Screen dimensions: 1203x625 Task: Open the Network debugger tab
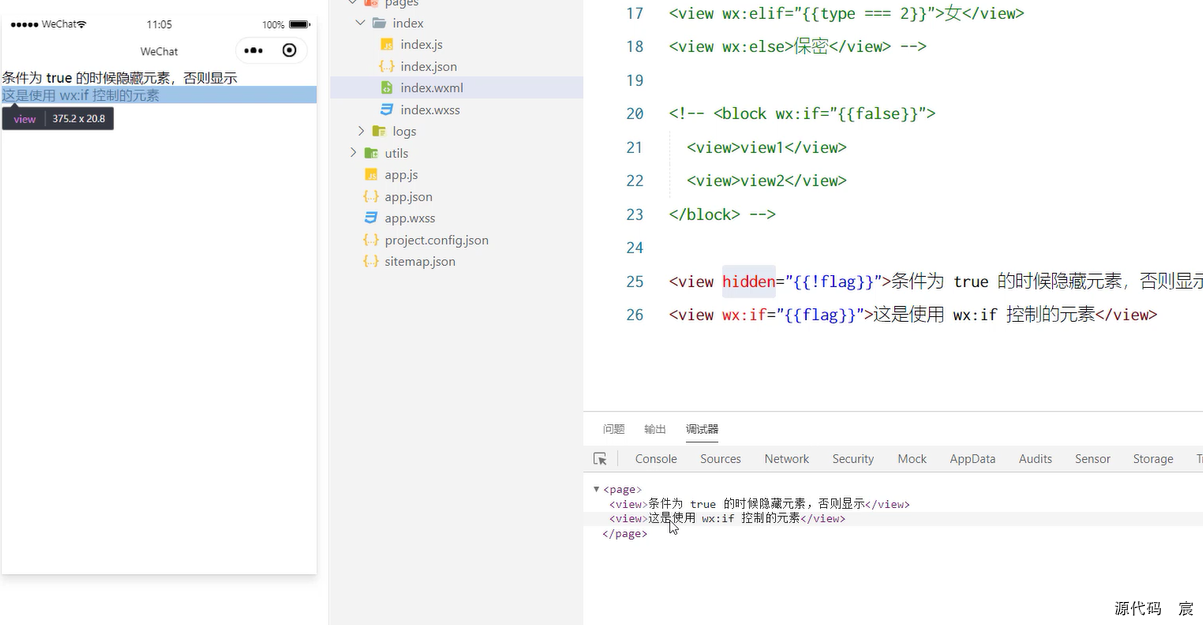point(787,459)
